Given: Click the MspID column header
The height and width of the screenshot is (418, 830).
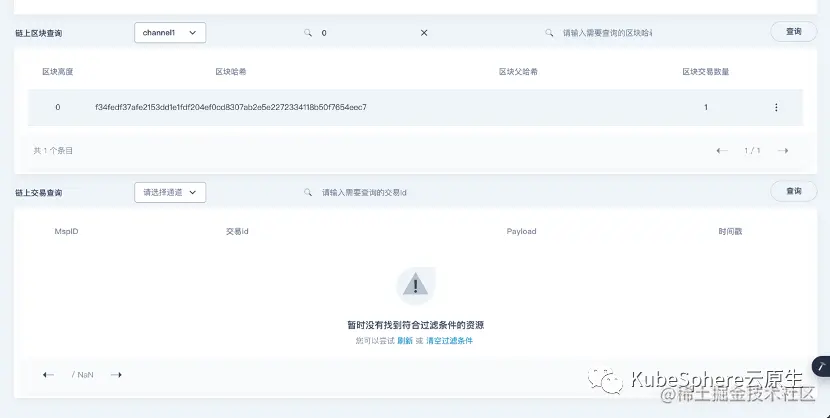Looking at the screenshot, I should click(x=66, y=232).
